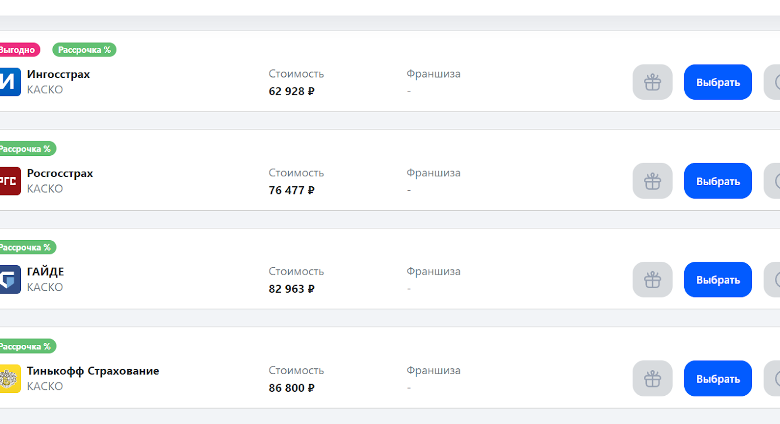Click the ГАЙДЕ shield logo
Viewport: 780px width, 424px height.
(x=9, y=279)
